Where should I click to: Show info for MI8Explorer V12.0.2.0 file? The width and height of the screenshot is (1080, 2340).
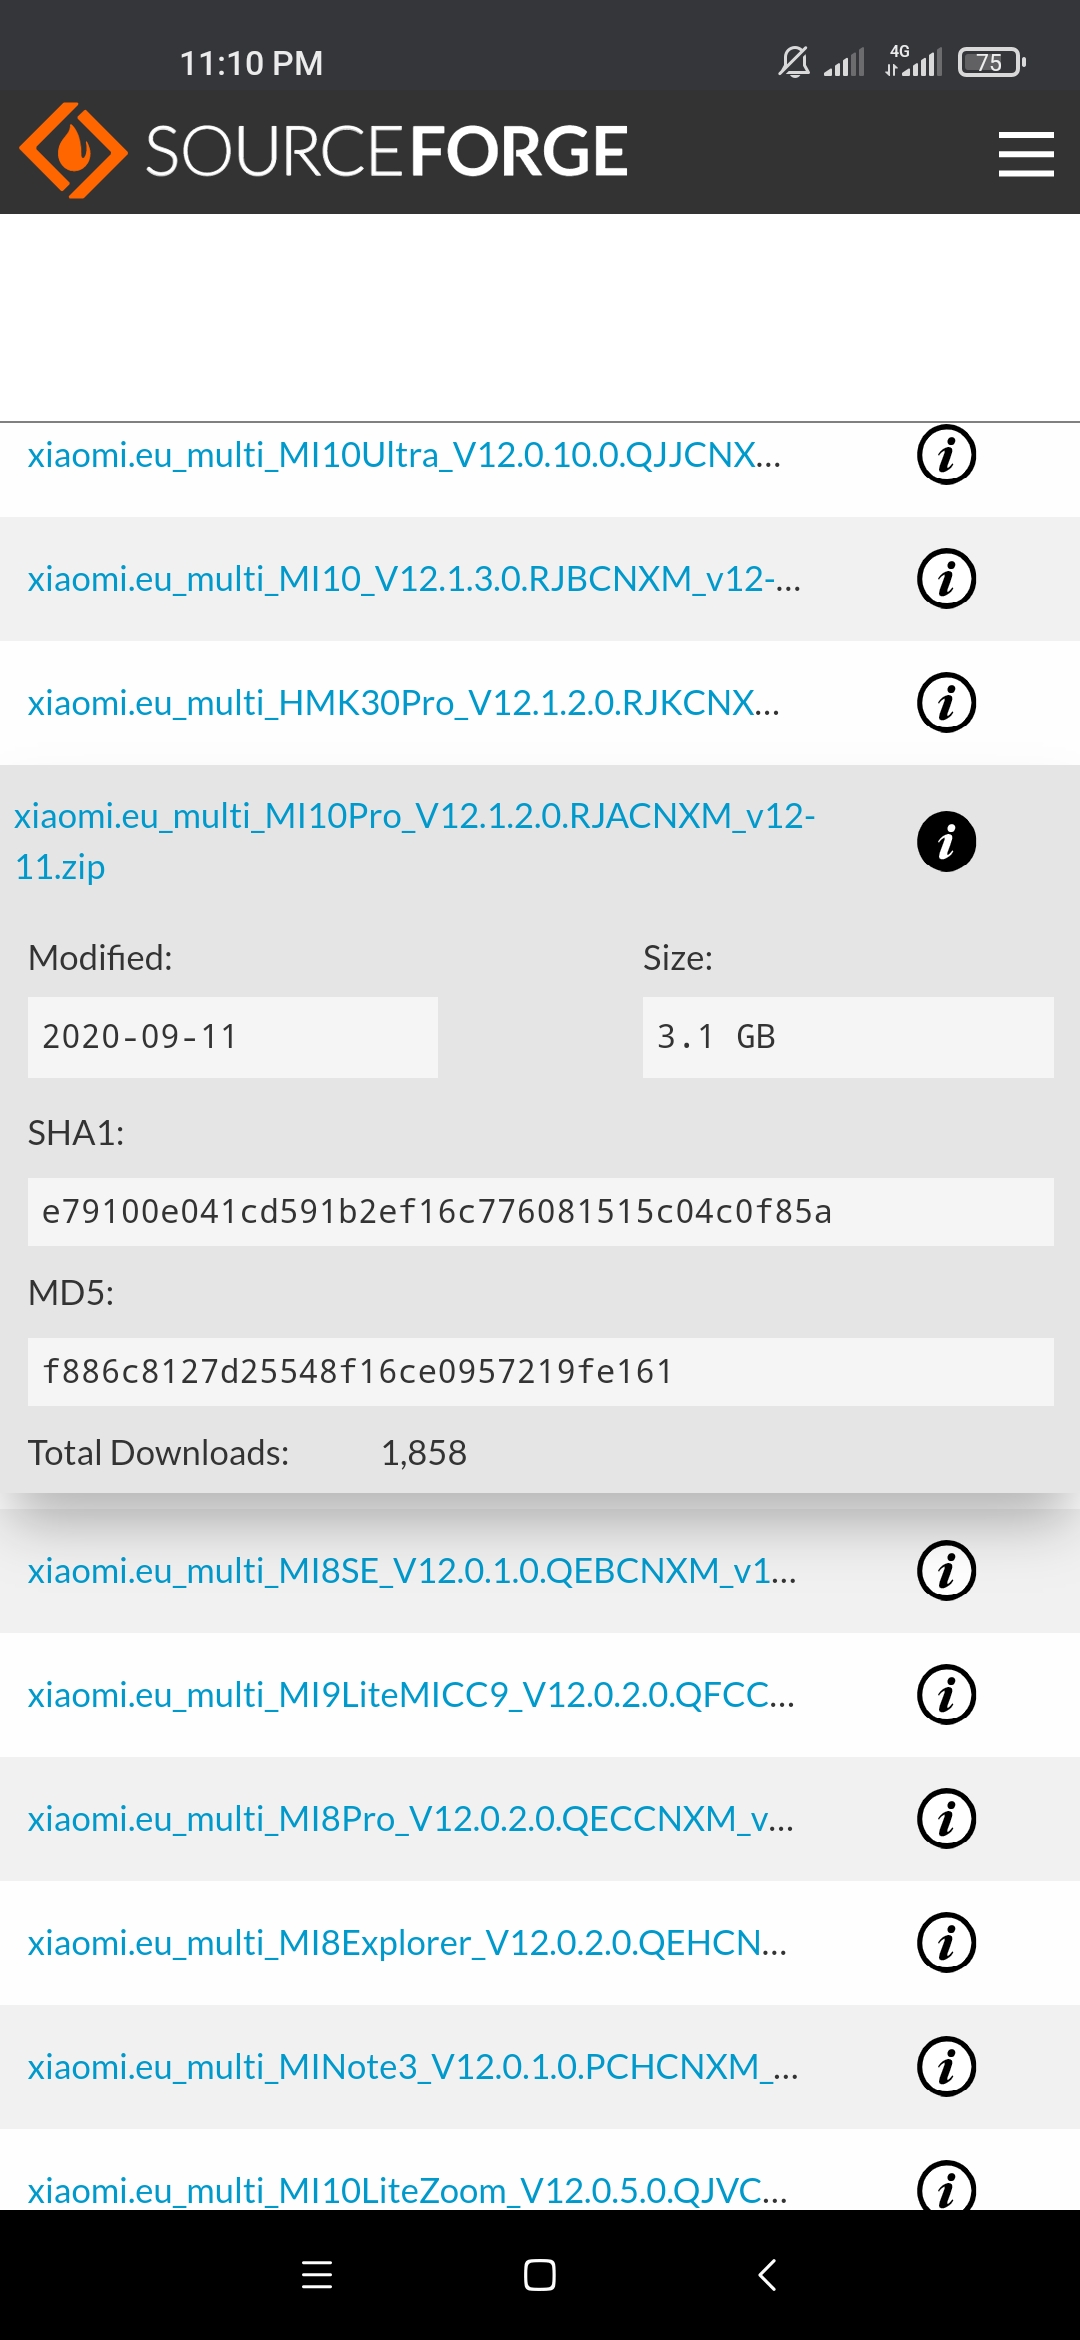pyautogui.click(x=946, y=1943)
